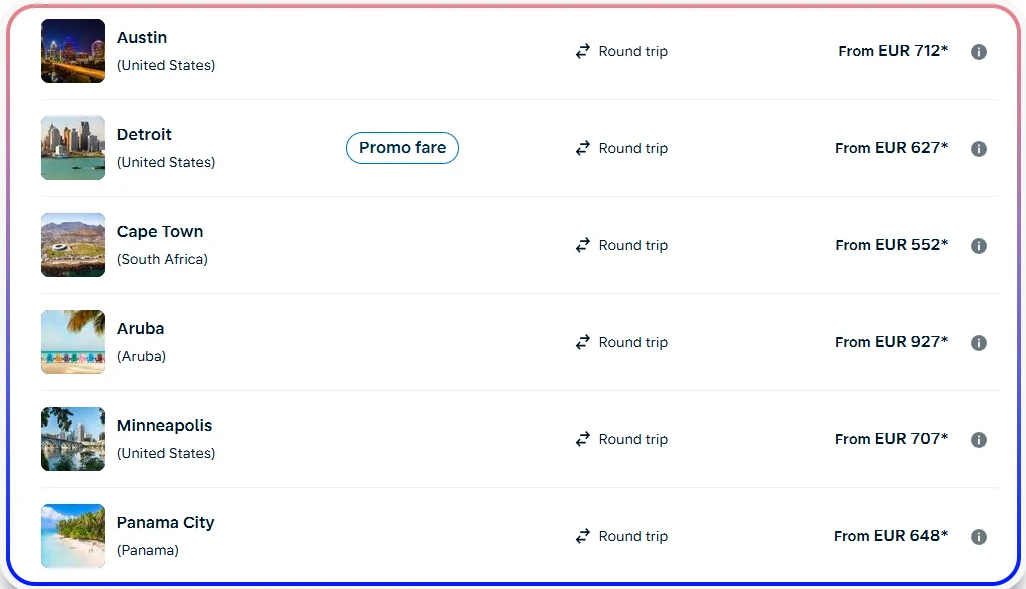Select the Panama City beach thumbnail

72,536
